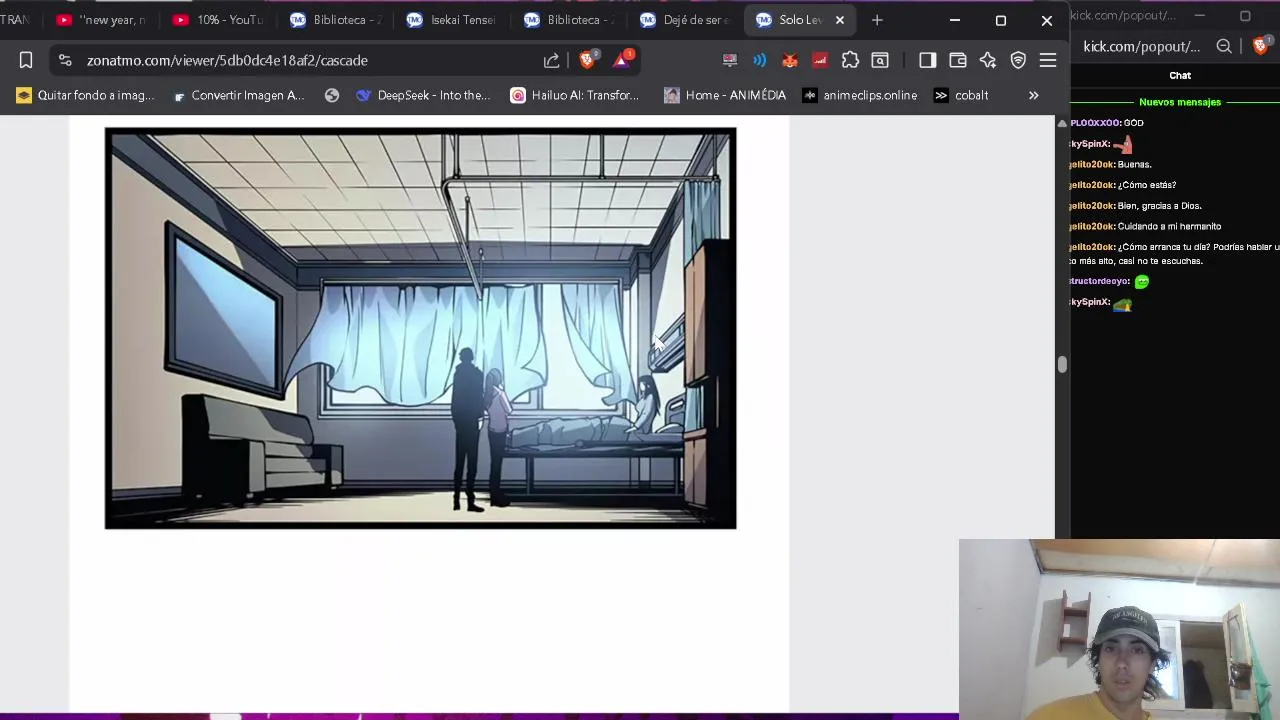Switch to the "new year" YouTube tab
This screenshot has width=1280, height=720.
(101, 20)
